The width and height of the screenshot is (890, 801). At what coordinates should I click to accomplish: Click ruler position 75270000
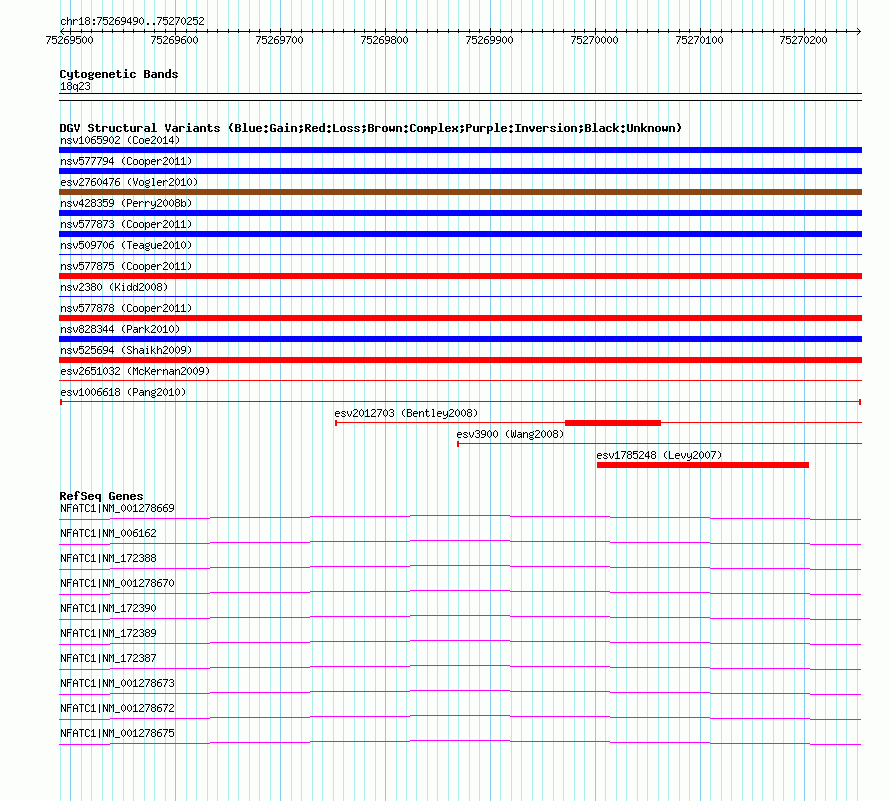point(594,40)
